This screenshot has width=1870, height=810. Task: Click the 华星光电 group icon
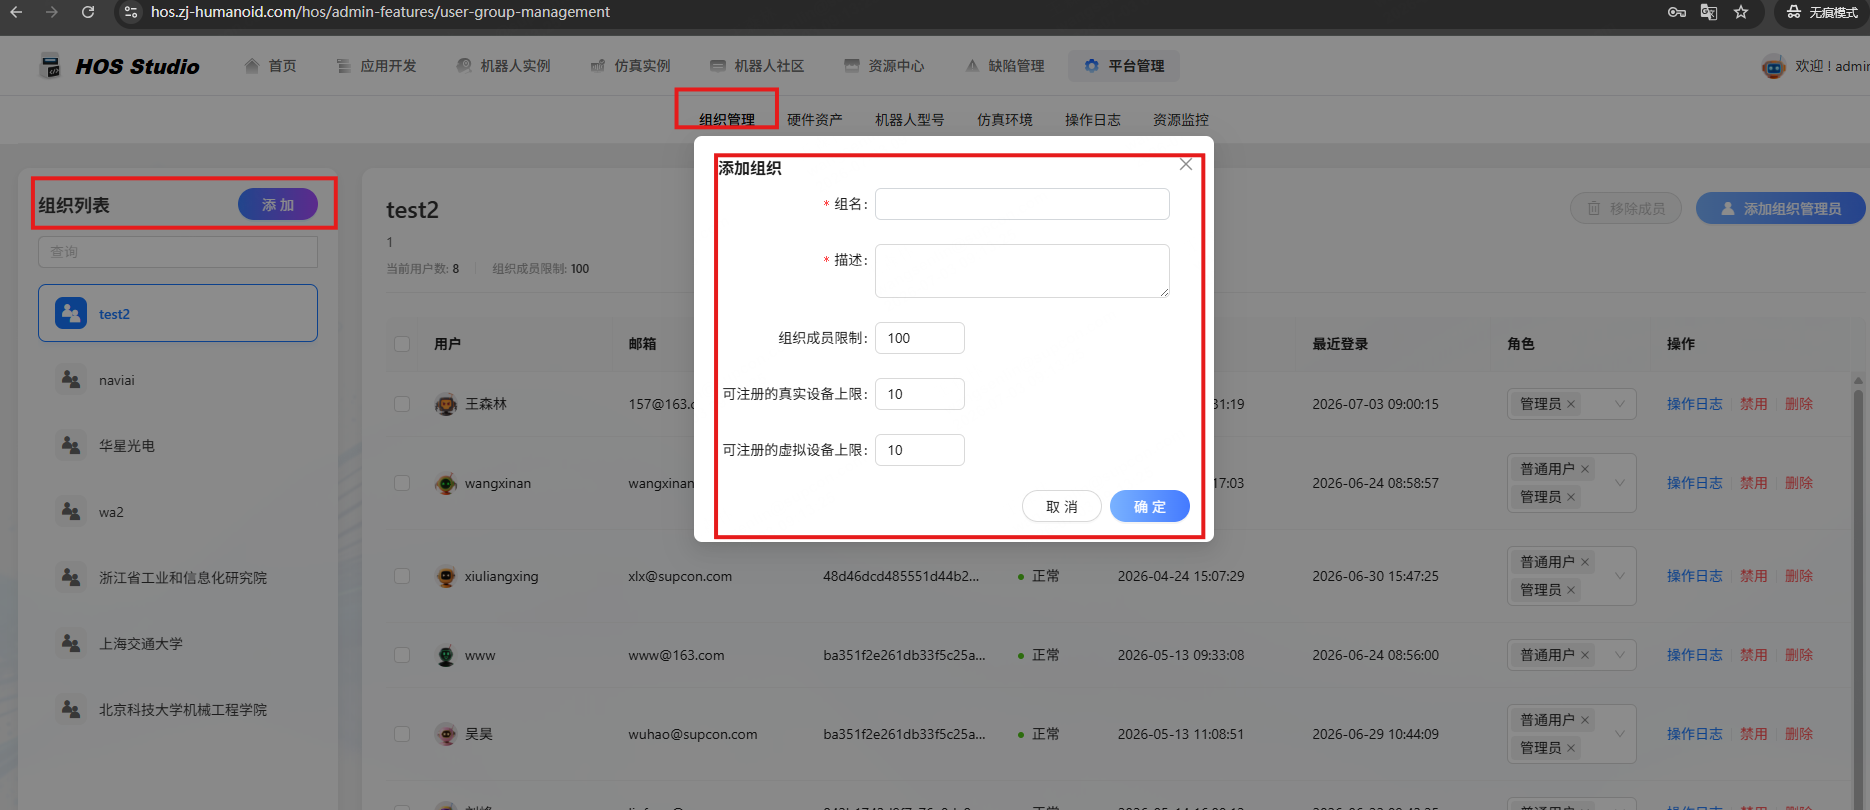71,445
